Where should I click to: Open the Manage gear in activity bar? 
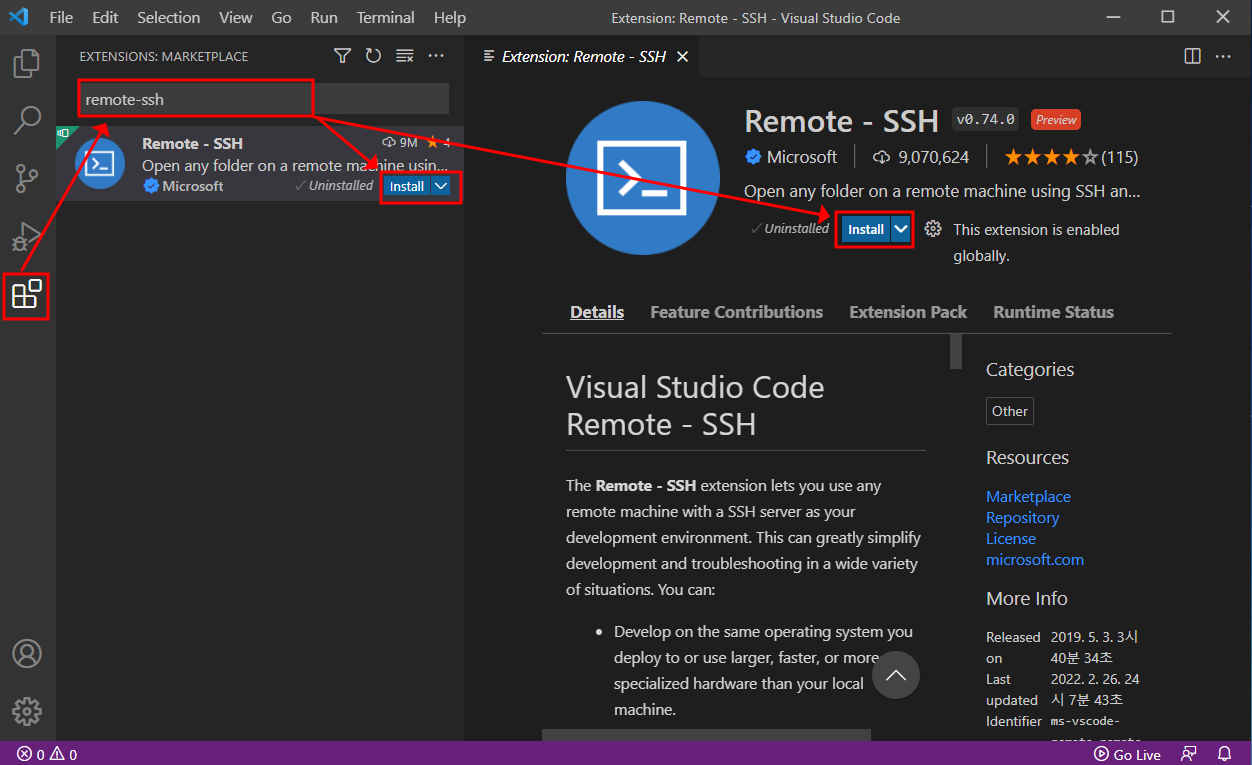click(27, 712)
